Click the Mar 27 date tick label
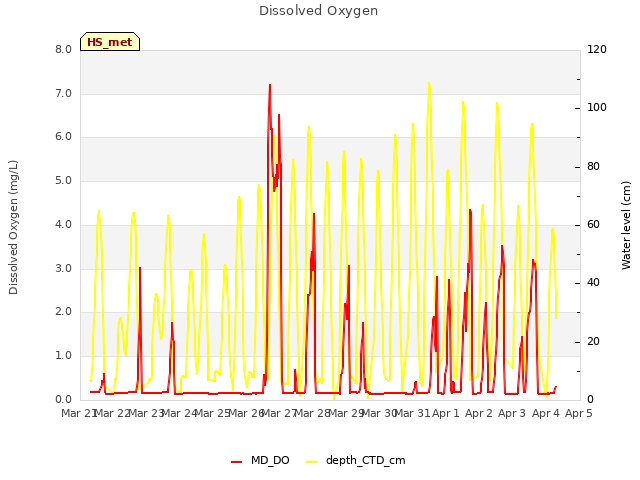The height and width of the screenshot is (480, 640). click(x=279, y=413)
